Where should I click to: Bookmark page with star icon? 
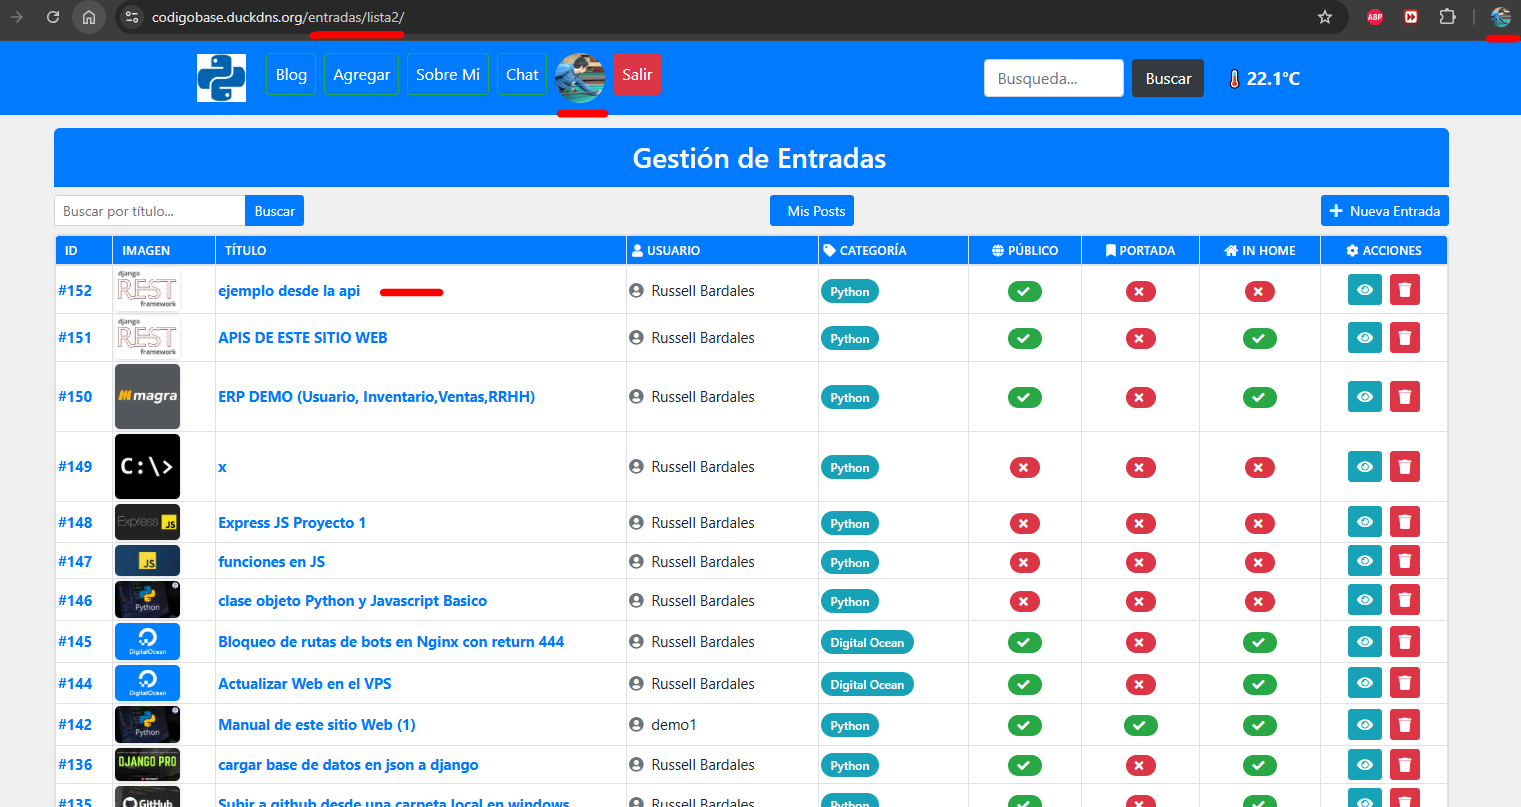click(x=1325, y=17)
